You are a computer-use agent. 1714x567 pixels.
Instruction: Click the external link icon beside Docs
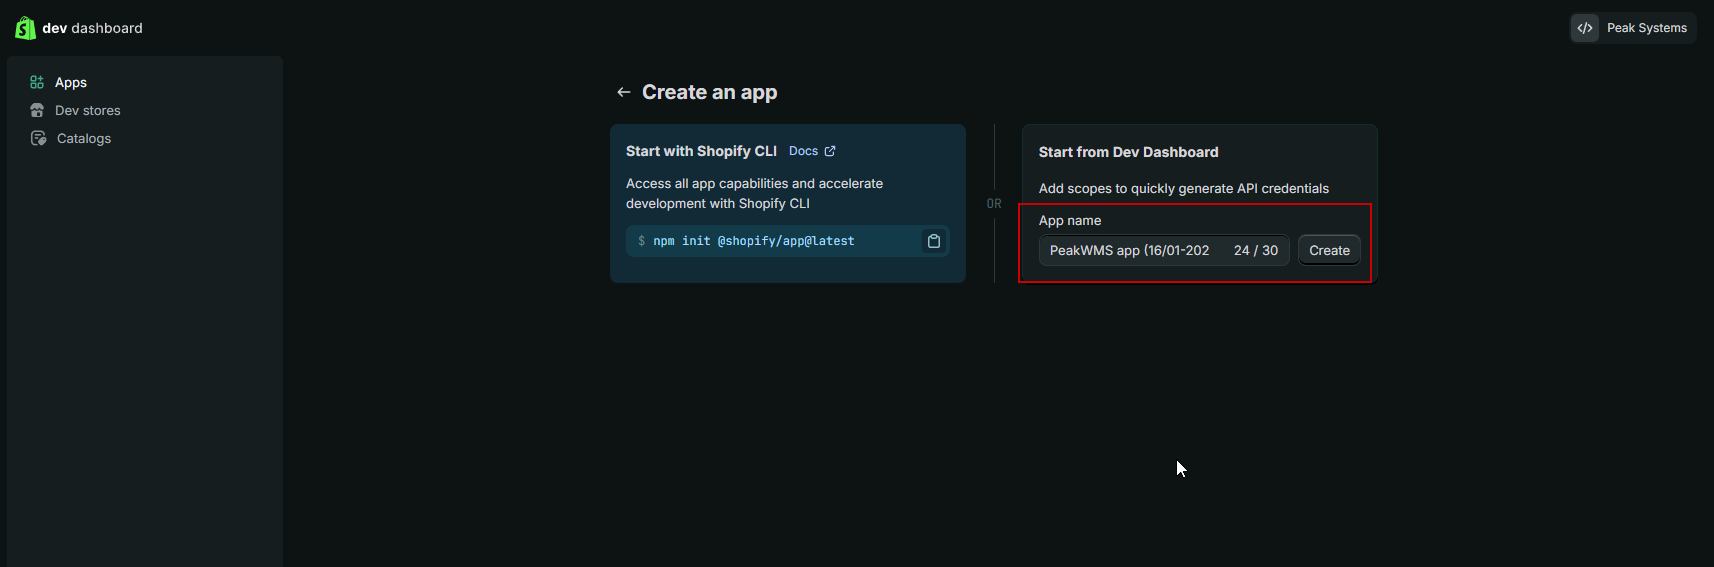(x=830, y=151)
